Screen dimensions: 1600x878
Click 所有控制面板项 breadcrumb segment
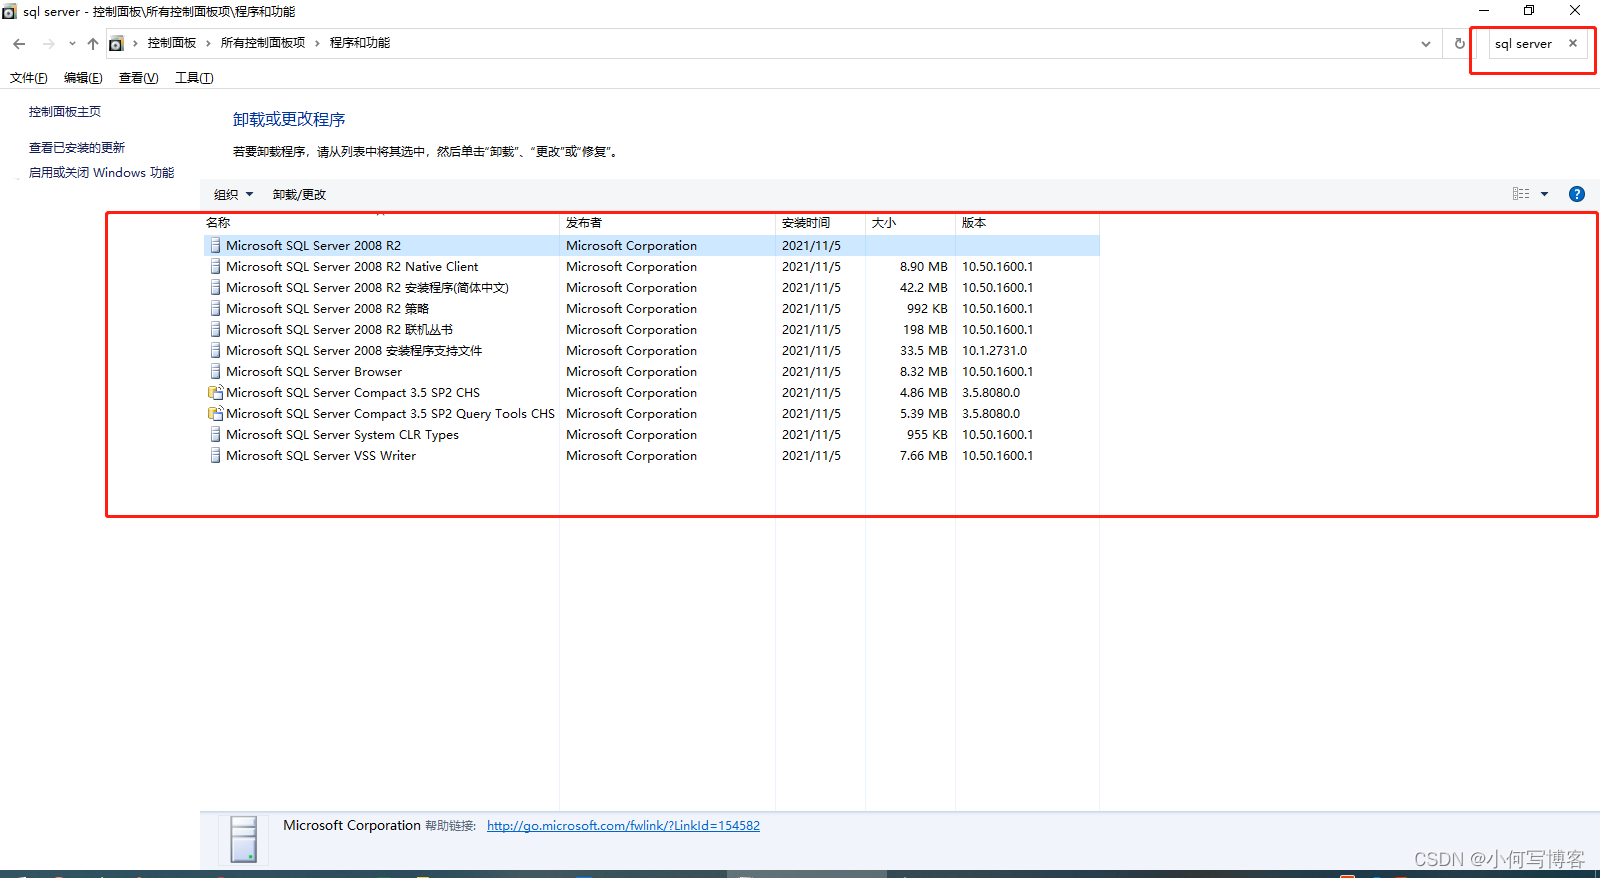click(263, 43)
